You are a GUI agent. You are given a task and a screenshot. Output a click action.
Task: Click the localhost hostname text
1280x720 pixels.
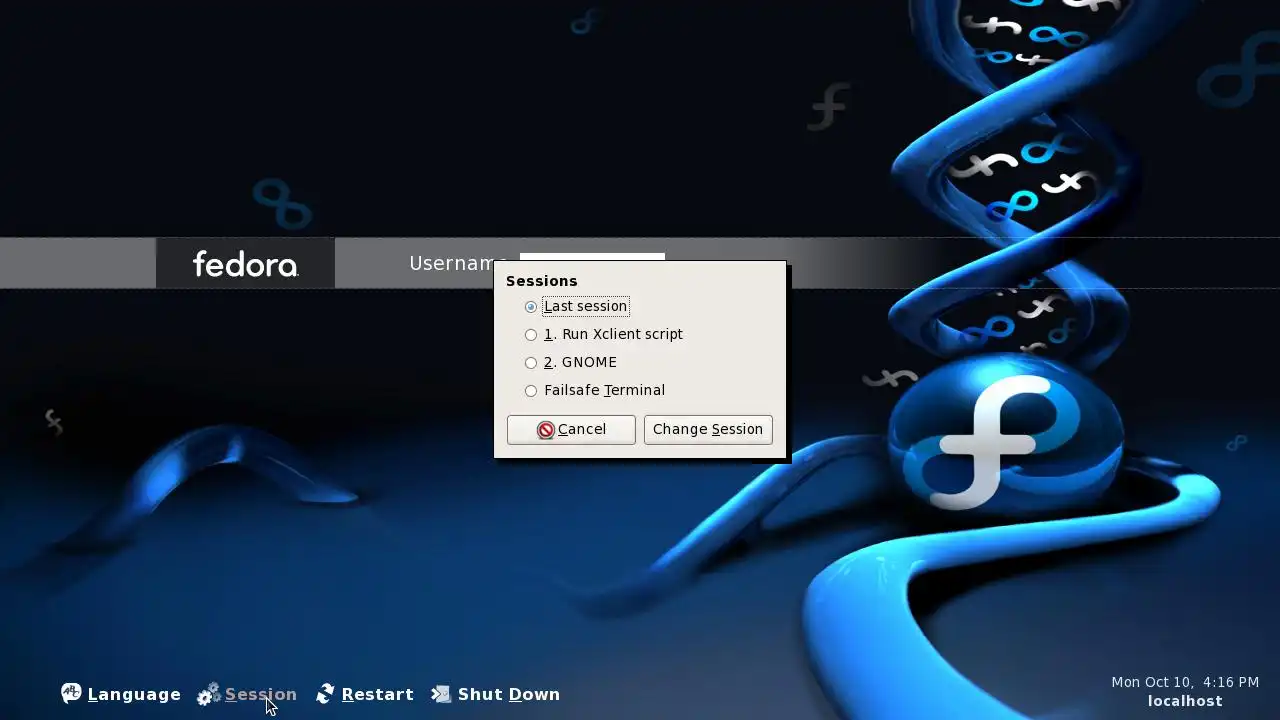tap(1185, 701)
